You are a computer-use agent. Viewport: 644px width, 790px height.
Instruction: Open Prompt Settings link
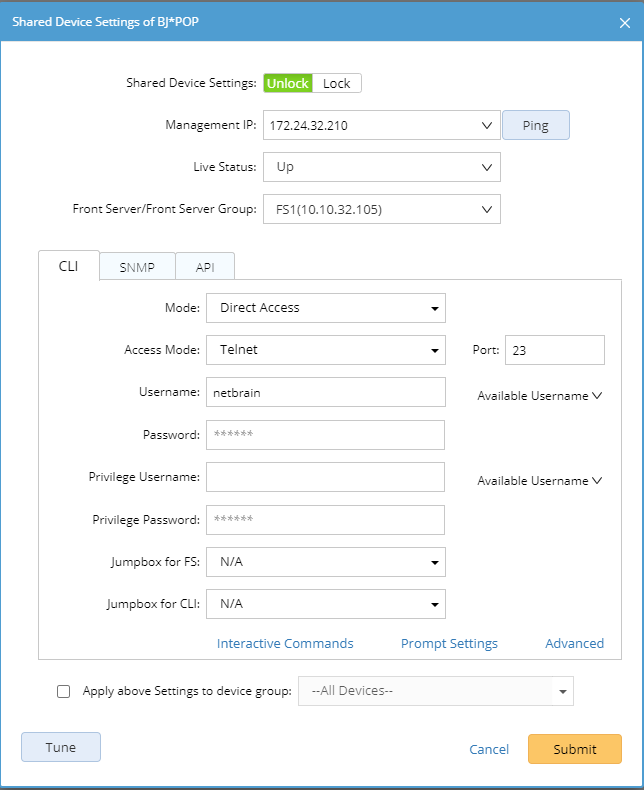(449, 643)
